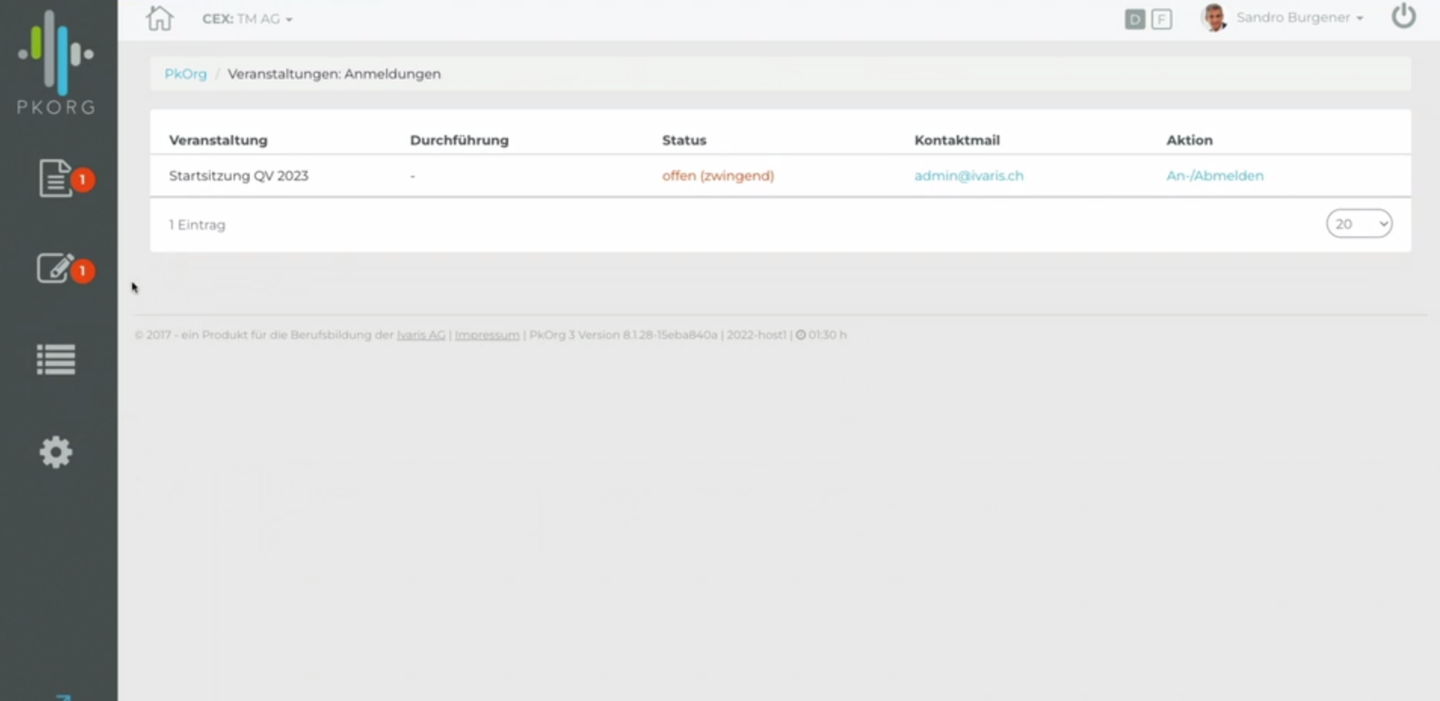Open the page size dropdown showing 20
The height and width of the screenshot is (701, 1440).
1358,224
